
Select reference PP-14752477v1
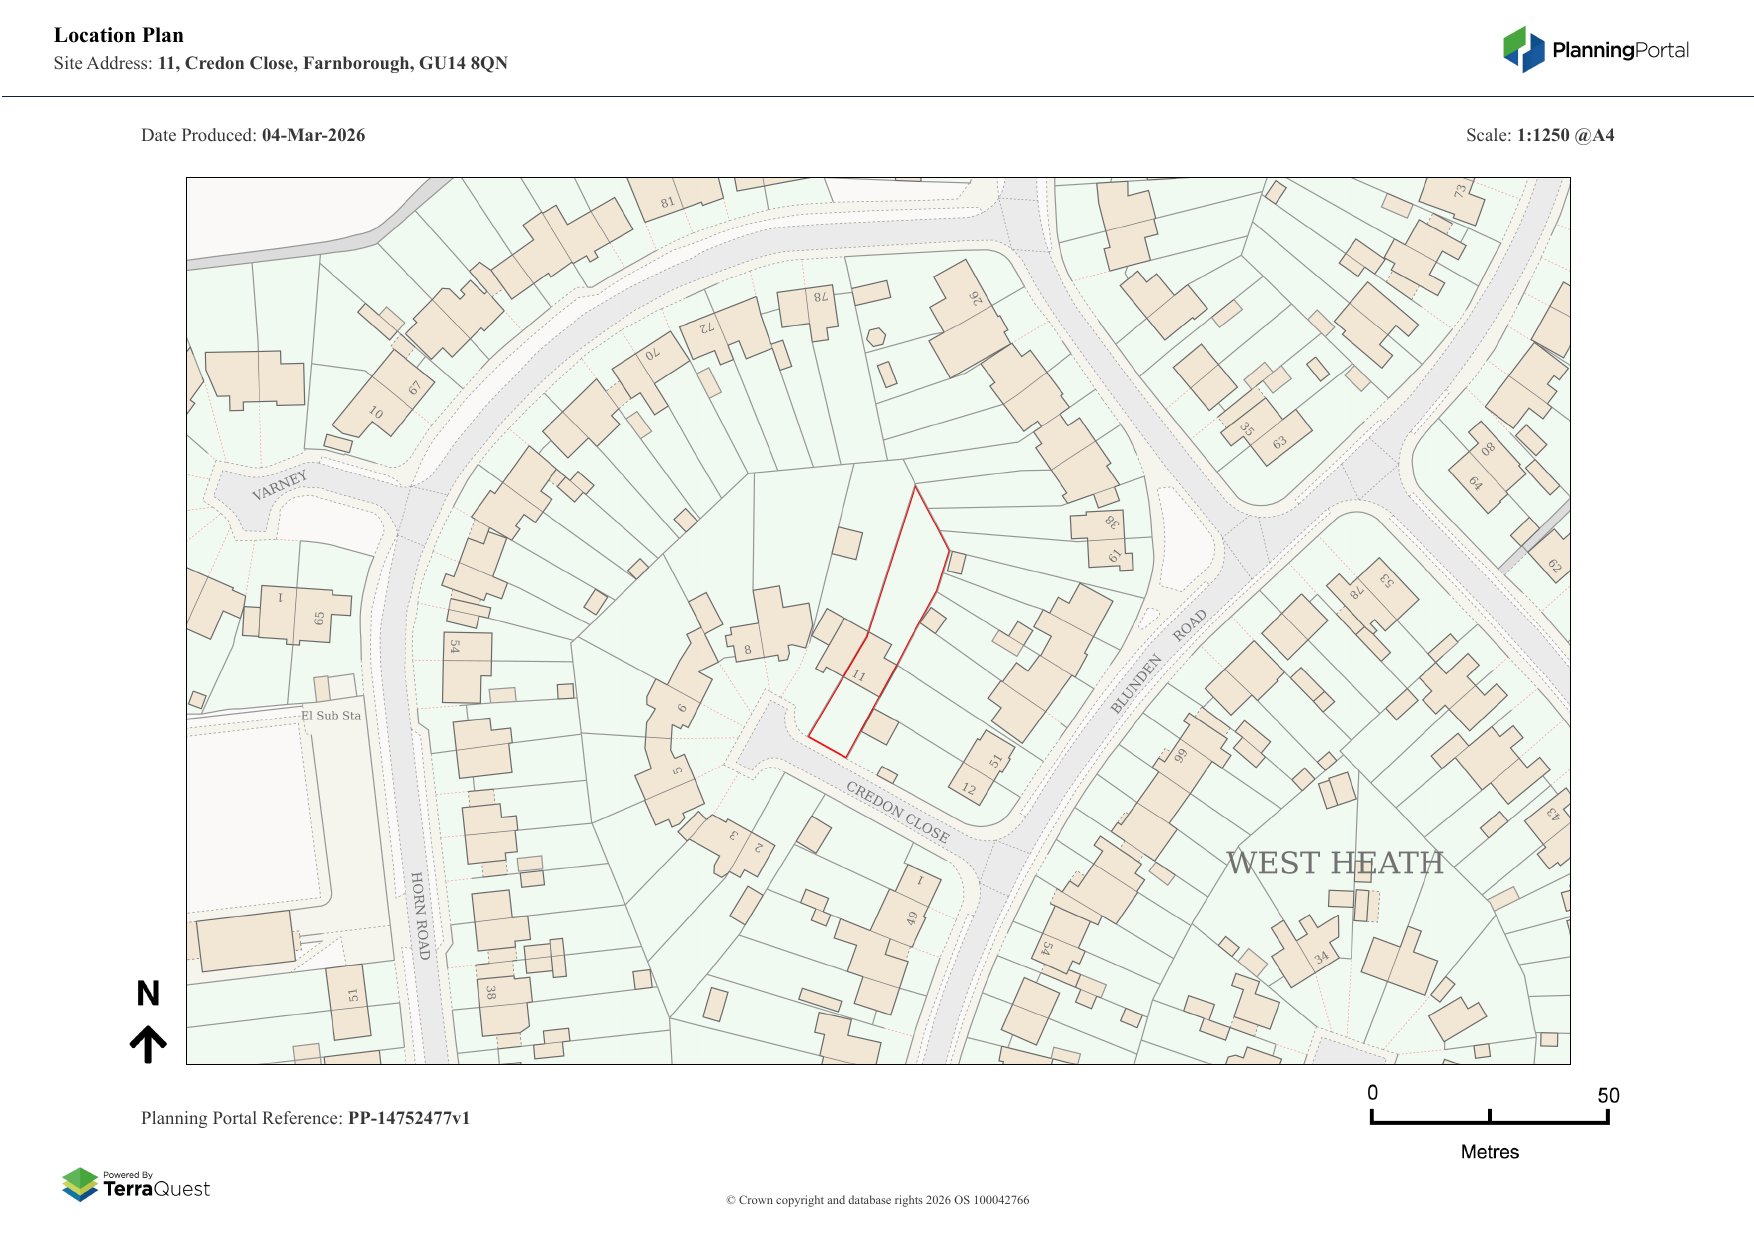408,1118
